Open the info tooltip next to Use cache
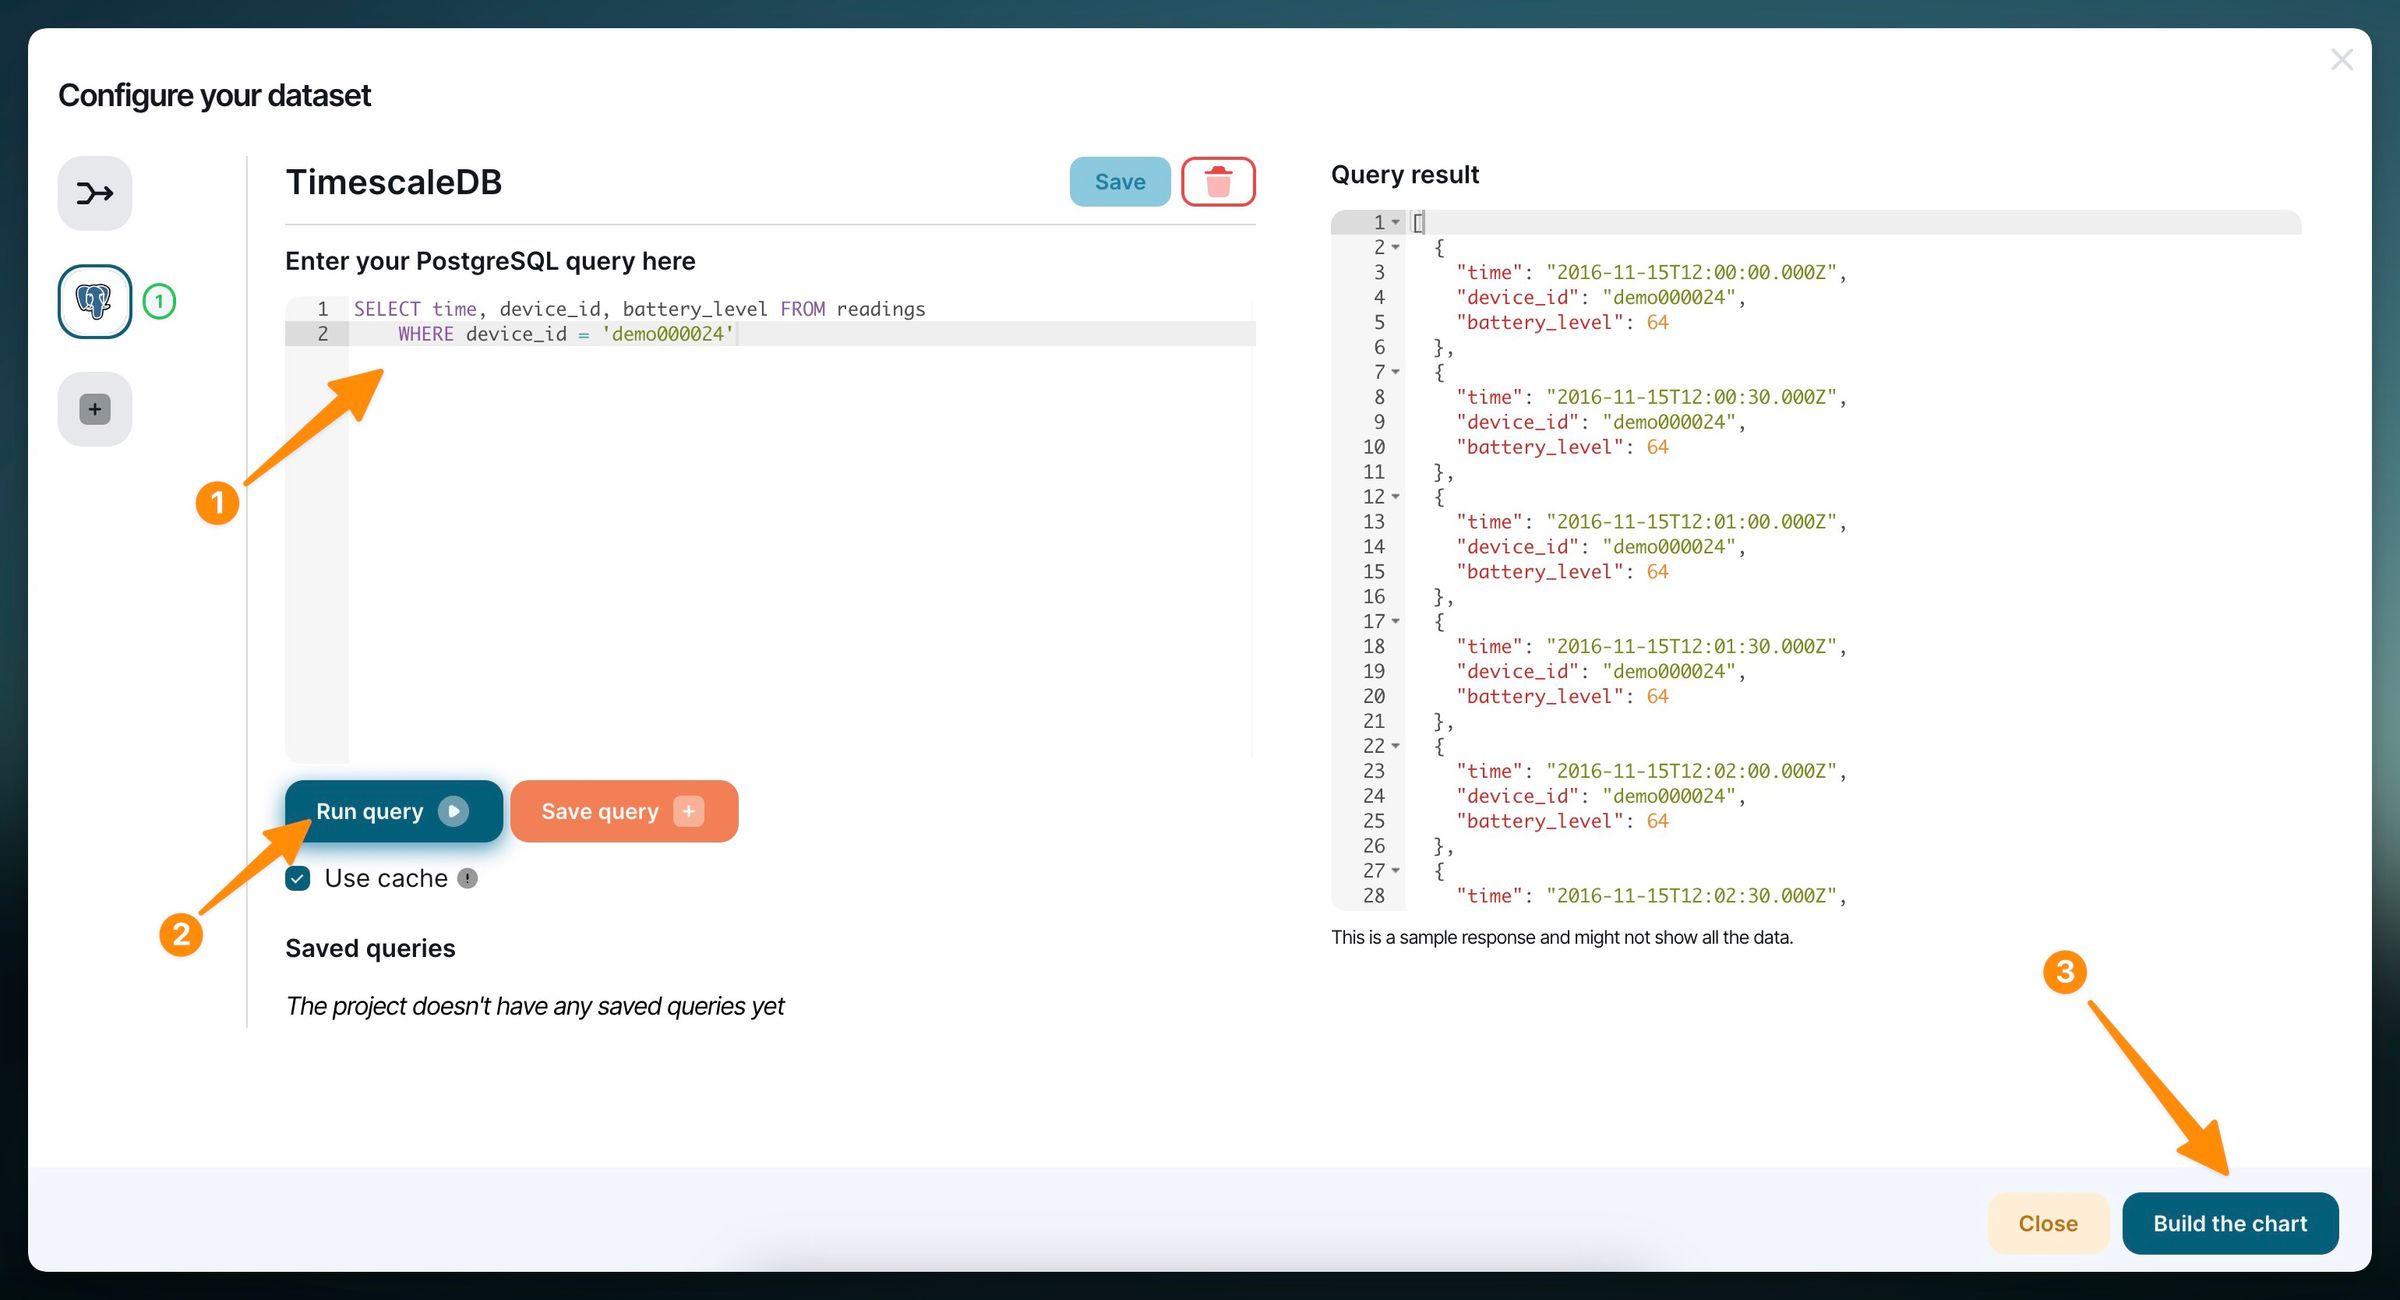 click(466, 878)
